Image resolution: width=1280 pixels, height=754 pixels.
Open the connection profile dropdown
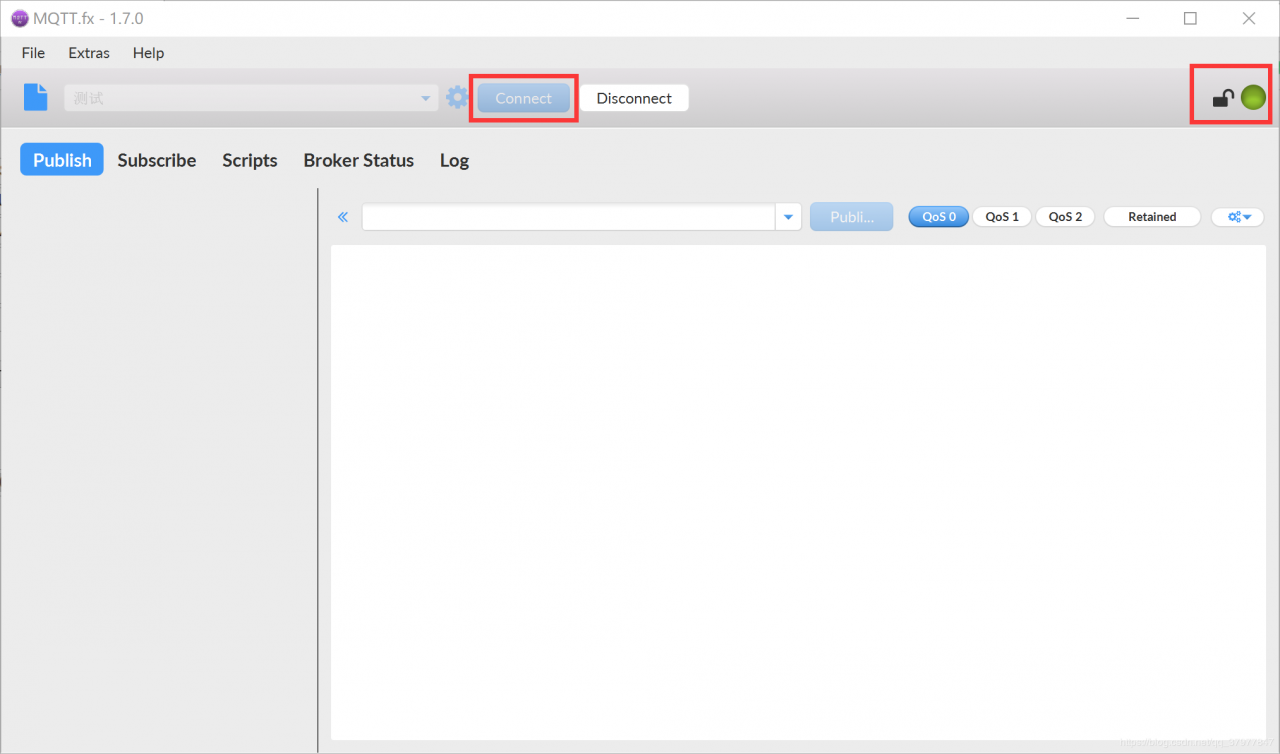pos(252,98)
